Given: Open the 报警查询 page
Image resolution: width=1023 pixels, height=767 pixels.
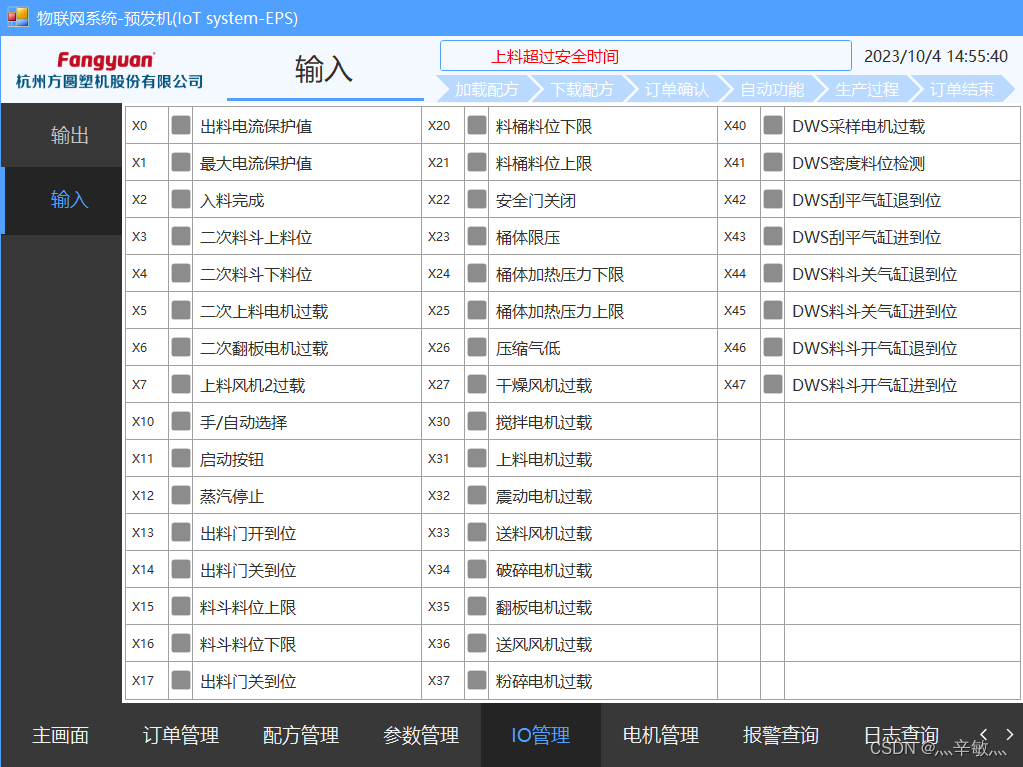Looking at the screenshot, I should [x=781, y=735].
